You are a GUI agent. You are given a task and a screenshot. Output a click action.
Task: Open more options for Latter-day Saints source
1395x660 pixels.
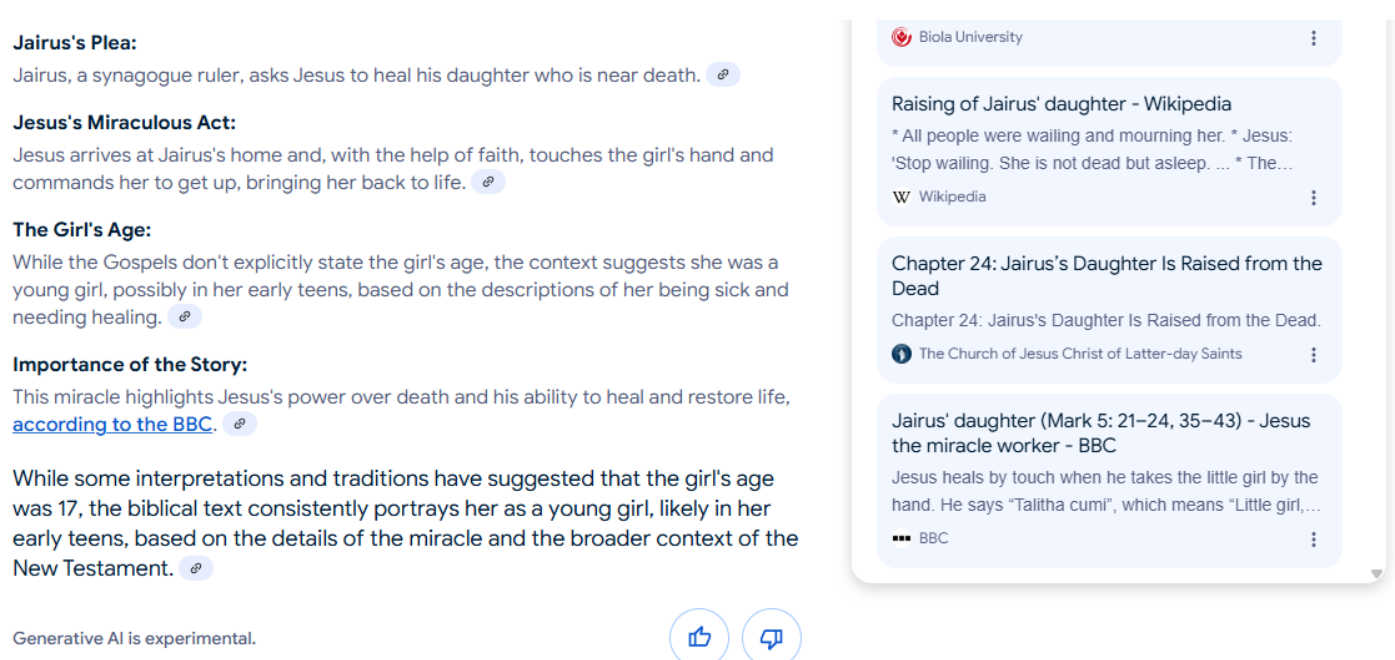click(1313, 355)
